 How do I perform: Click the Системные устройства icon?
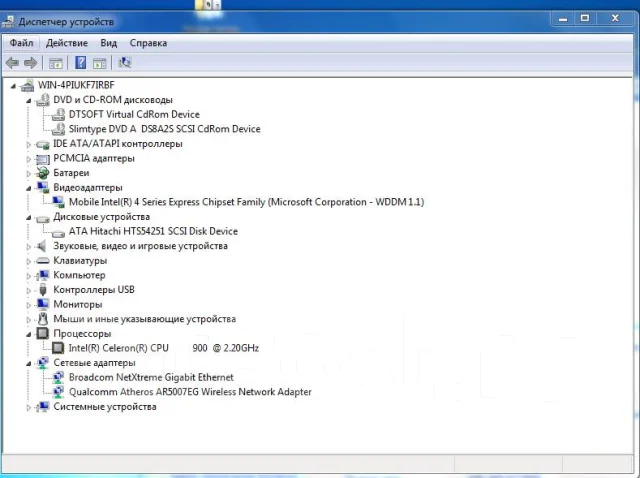[x=43, y=407]
